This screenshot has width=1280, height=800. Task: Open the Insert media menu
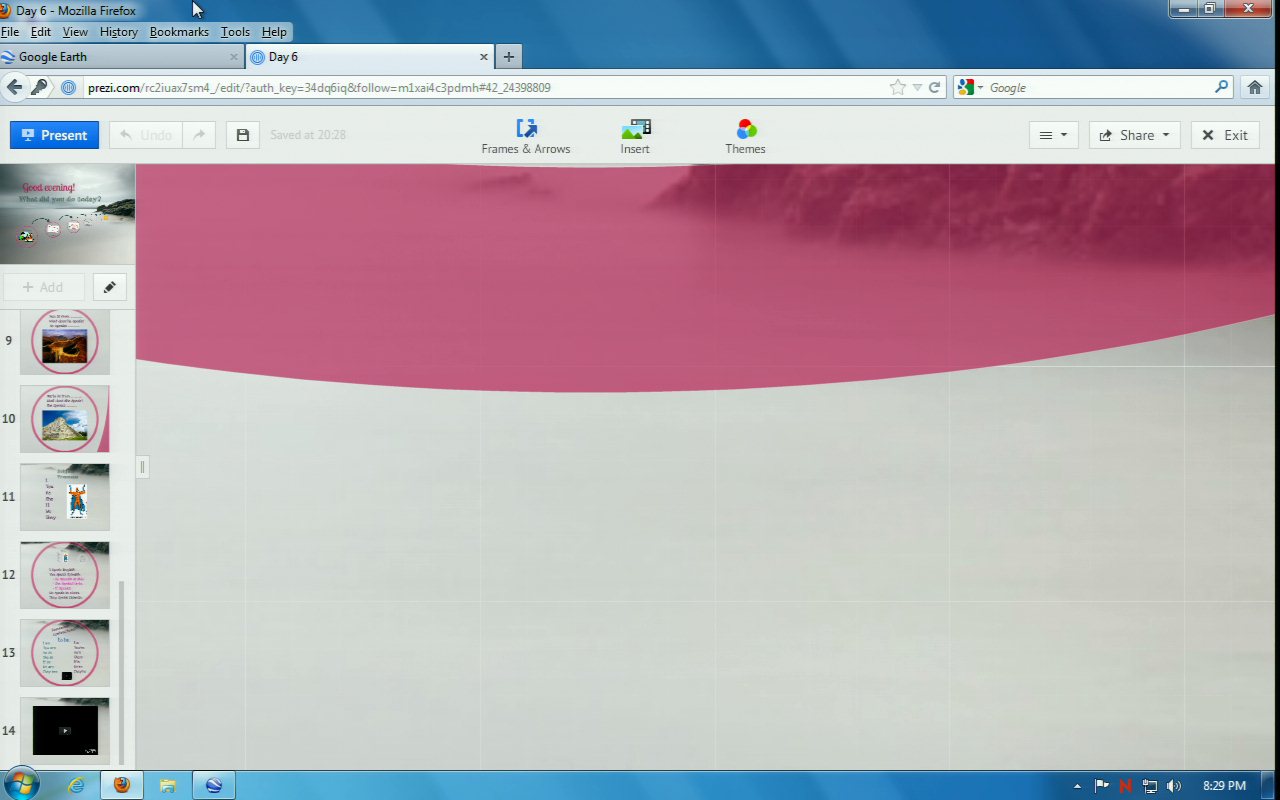click(x=635, y=137)
